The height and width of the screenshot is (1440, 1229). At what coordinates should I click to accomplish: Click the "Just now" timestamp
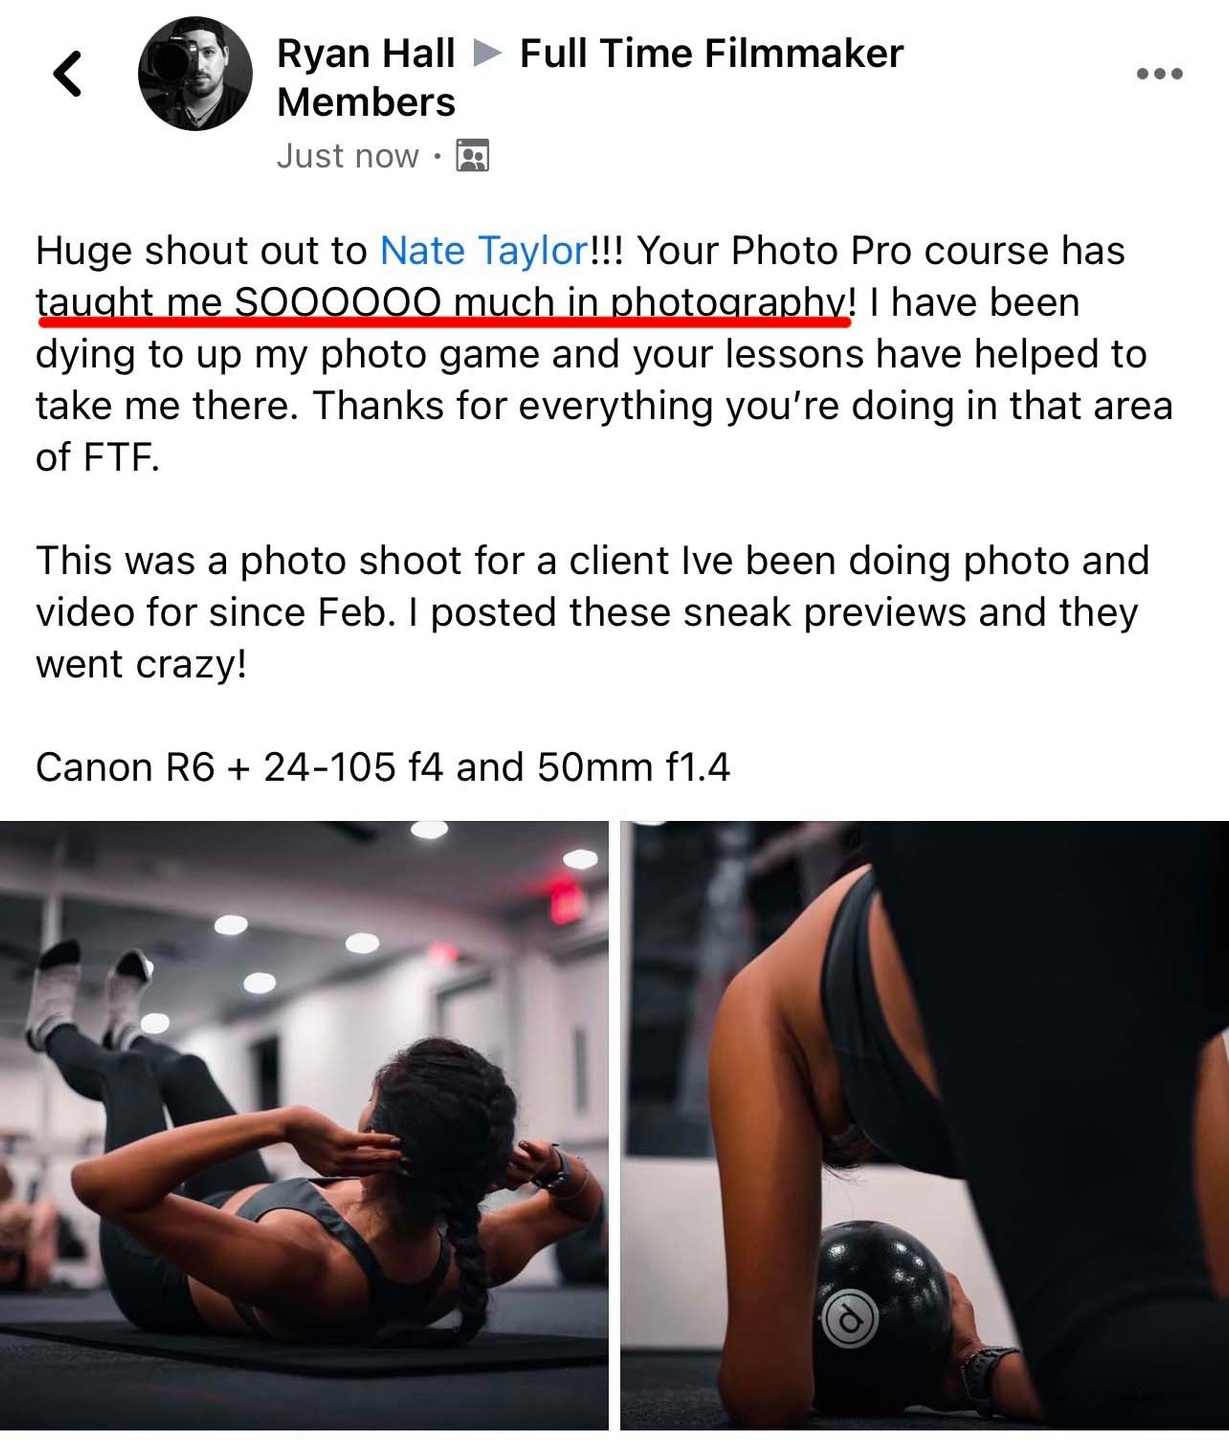coord(347,156)
